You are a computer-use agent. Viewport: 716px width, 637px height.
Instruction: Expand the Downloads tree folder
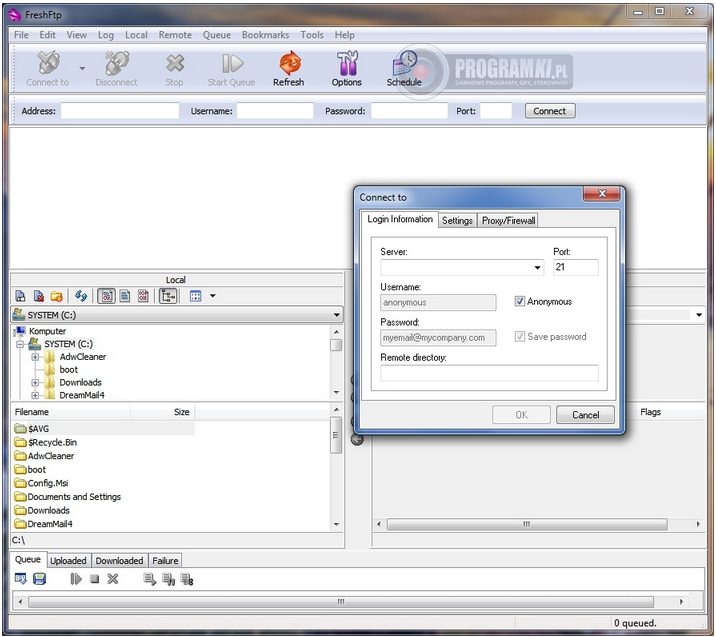(x=35, y=382)
